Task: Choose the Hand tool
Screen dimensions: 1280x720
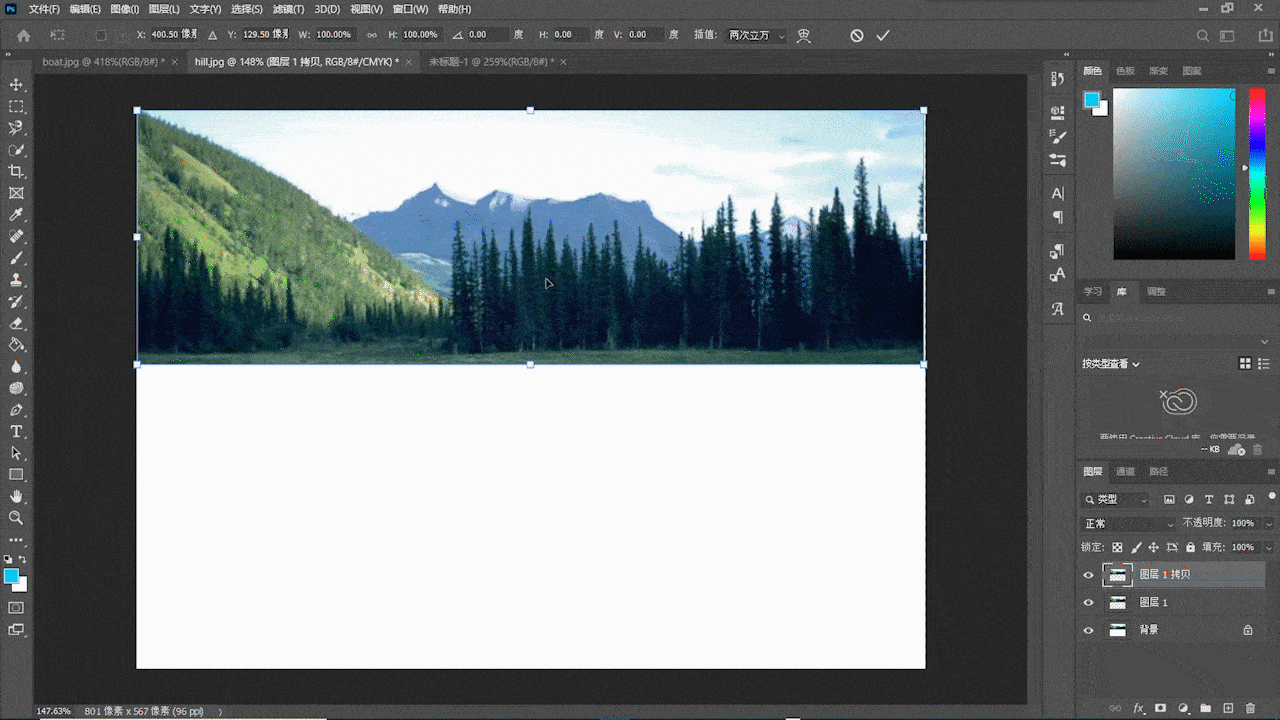Action: [x=16, y=496]
